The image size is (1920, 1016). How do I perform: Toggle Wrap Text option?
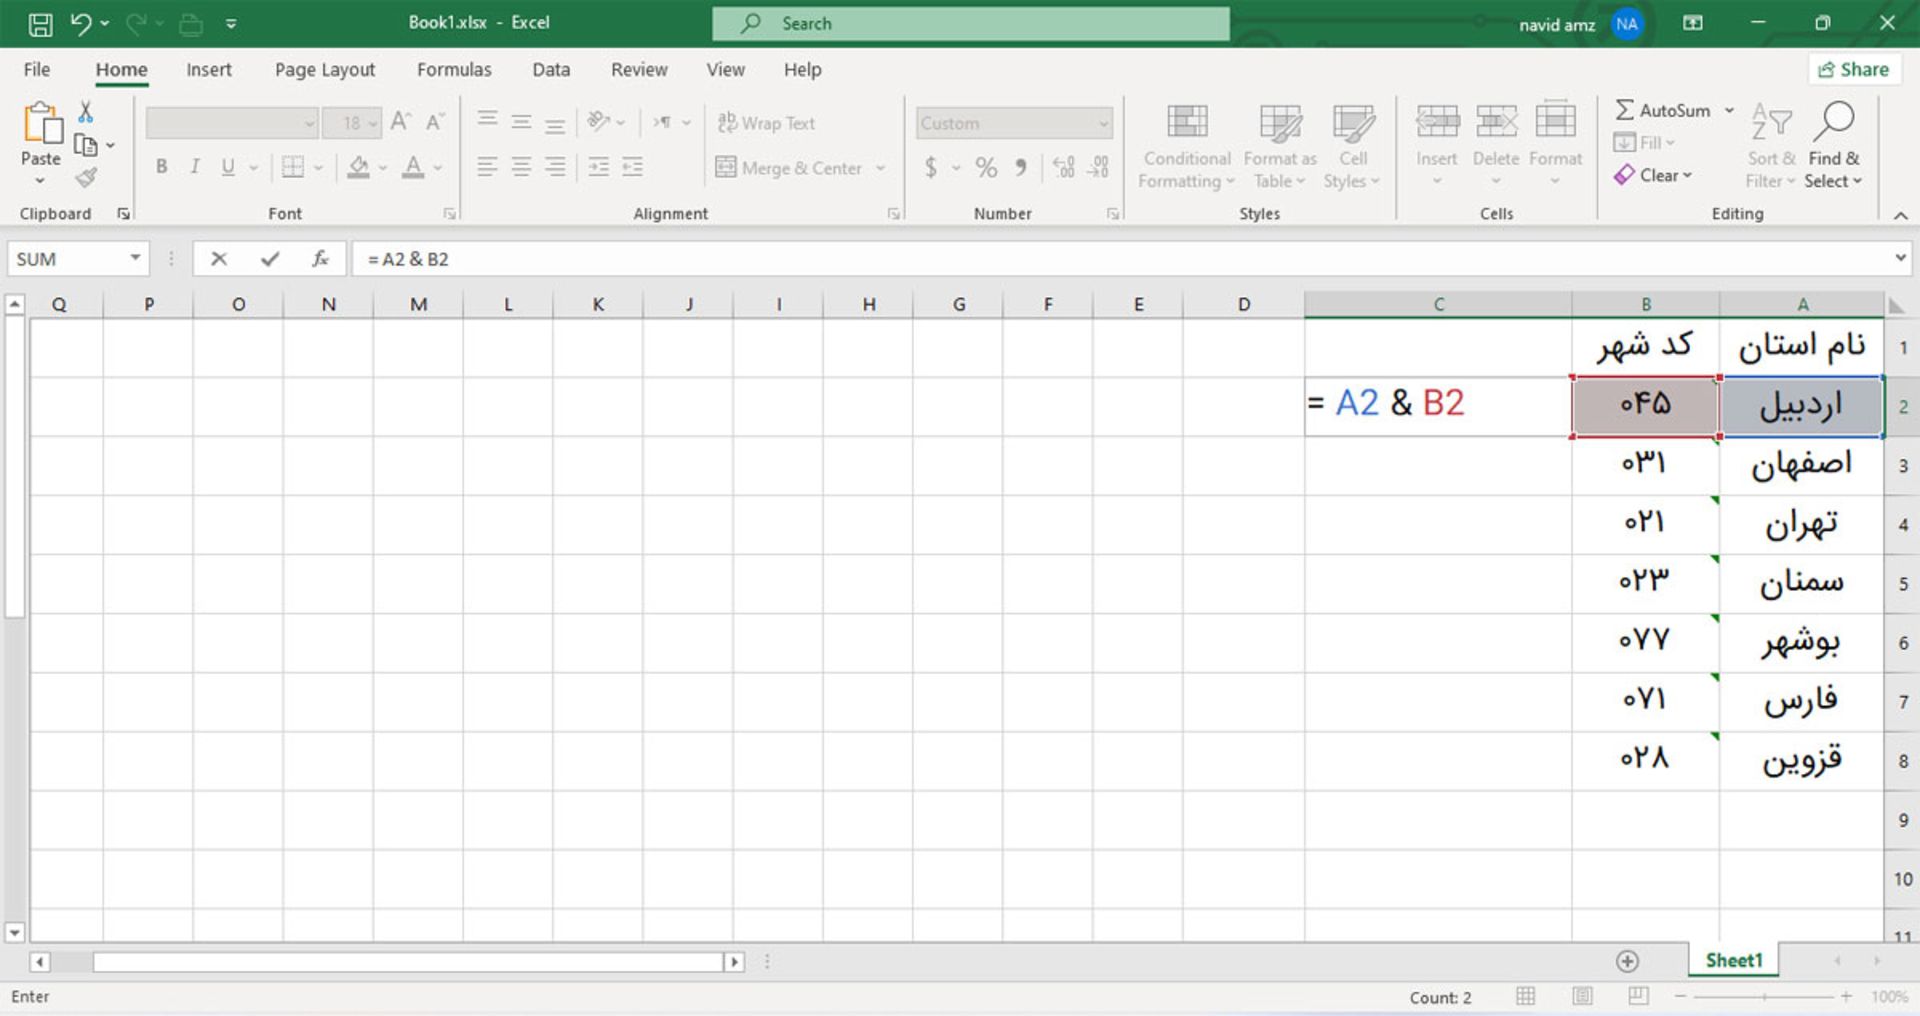(x=766, y=123)
